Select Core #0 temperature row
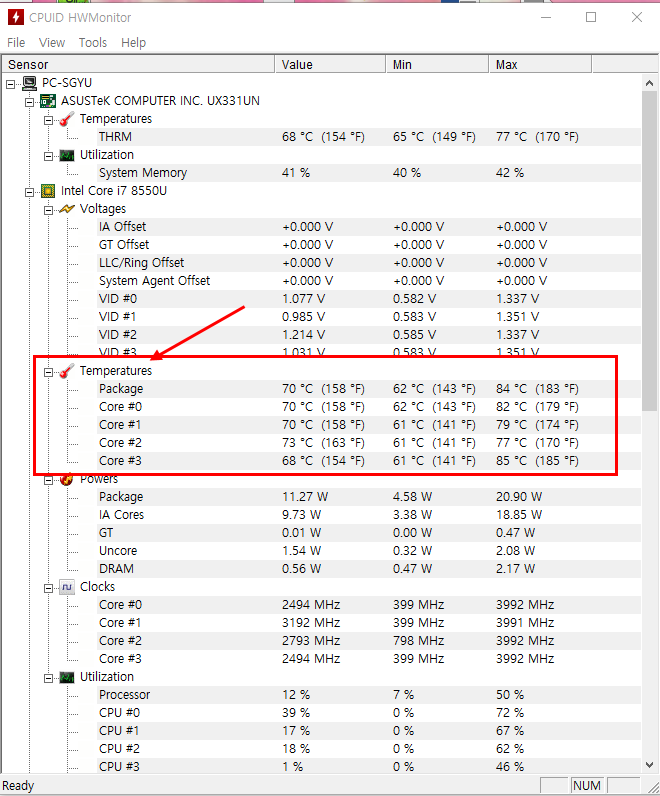The image size is (660, 796). click(369, 407)
